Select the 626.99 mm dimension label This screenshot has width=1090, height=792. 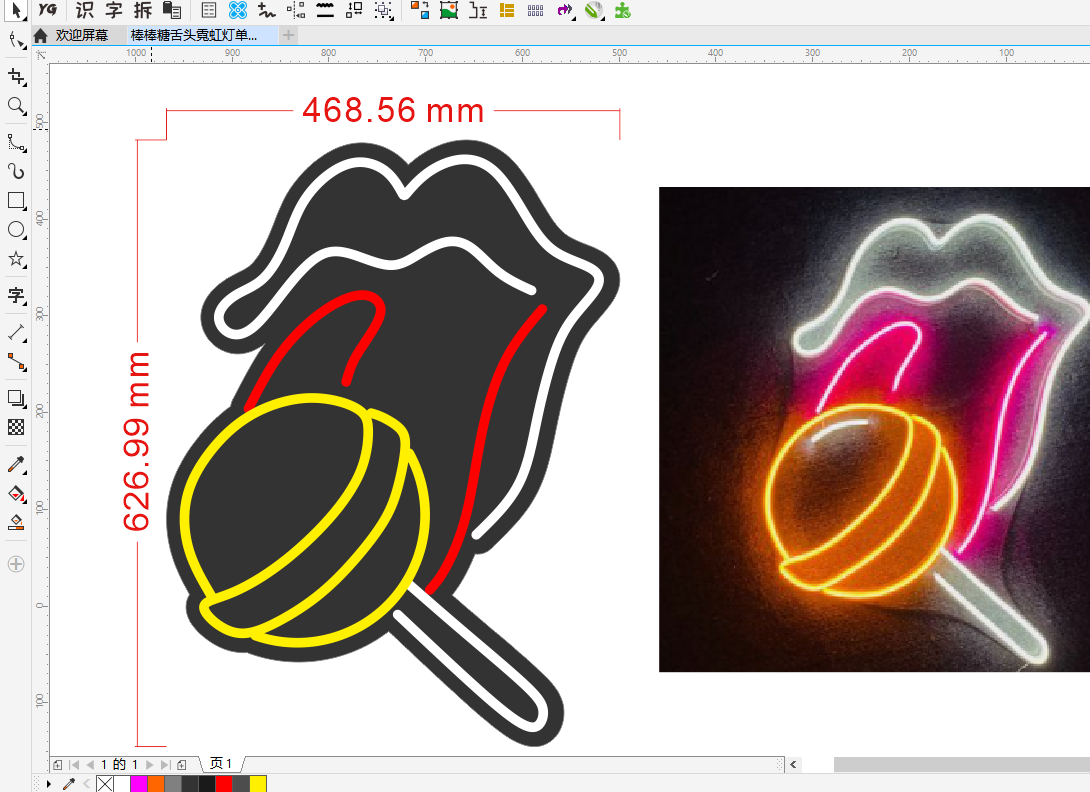pos(136,441)
